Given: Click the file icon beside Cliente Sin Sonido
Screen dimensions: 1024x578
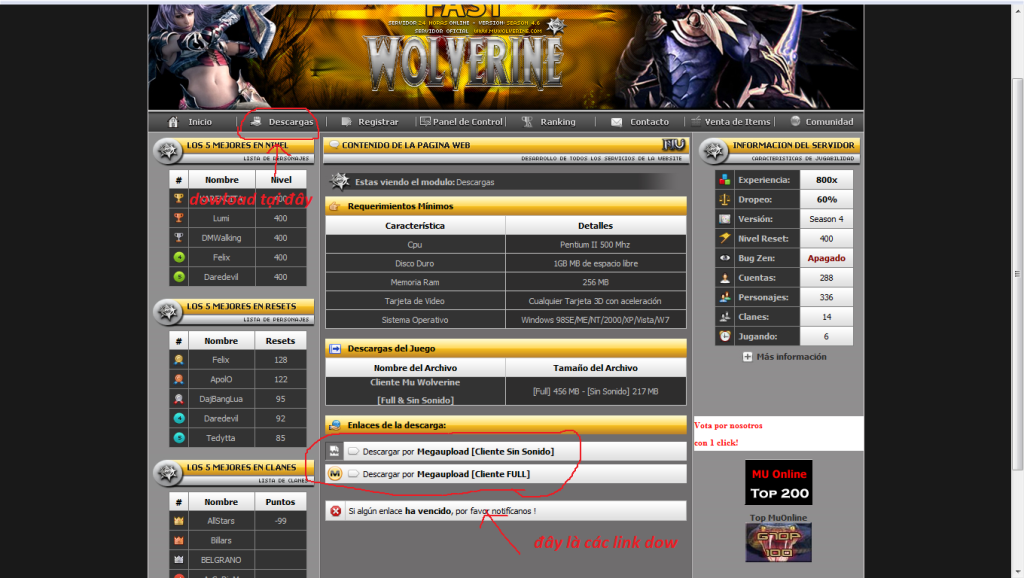Looking at the screenshot, I should coord(334,451).
